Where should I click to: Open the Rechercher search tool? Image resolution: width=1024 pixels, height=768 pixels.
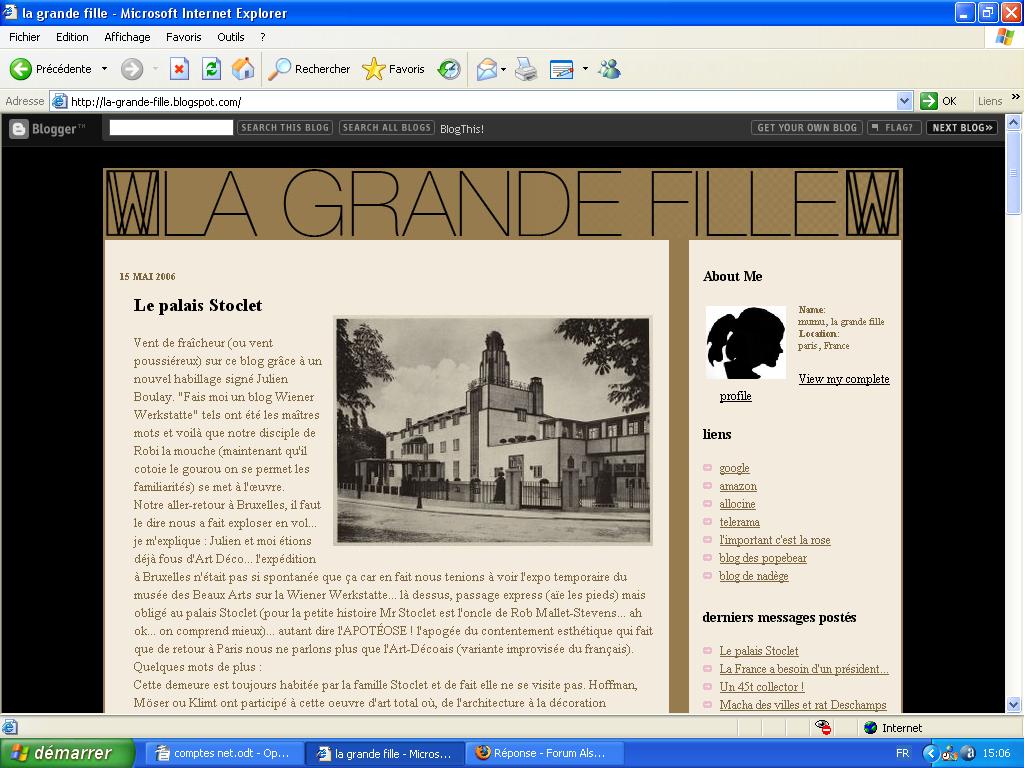[x=310, y=69]
